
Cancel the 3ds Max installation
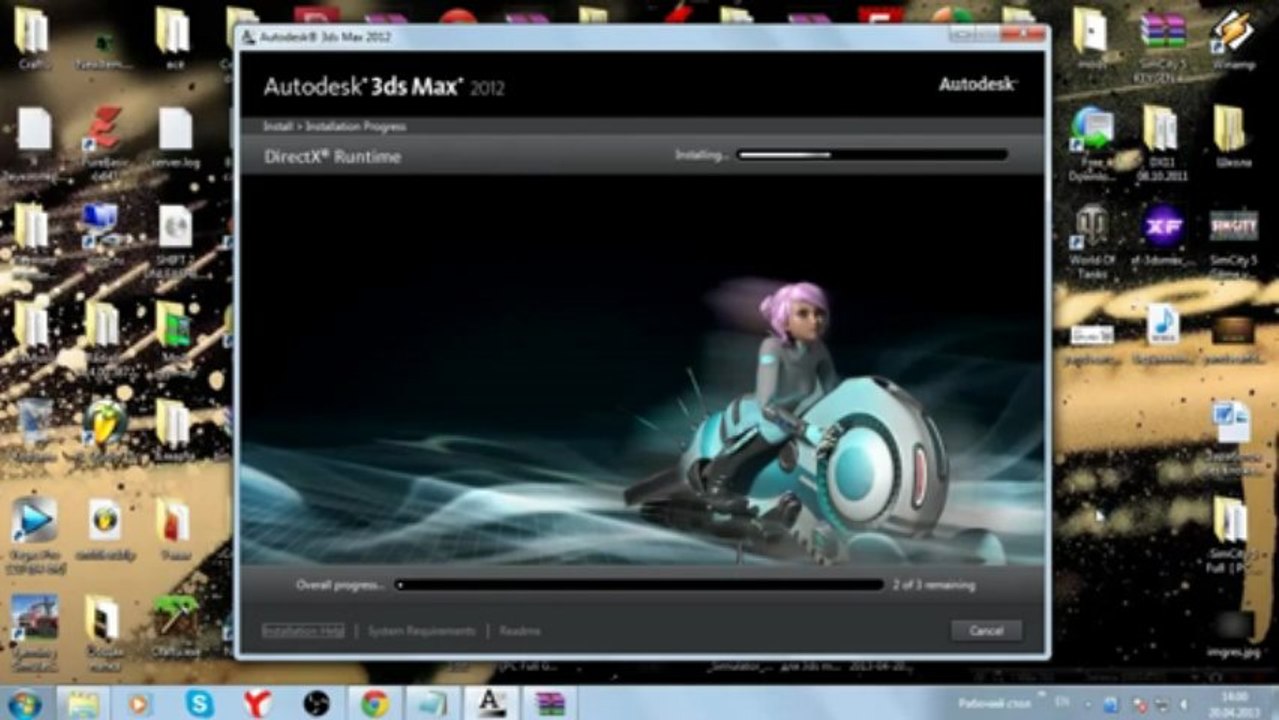coord(986,631)
